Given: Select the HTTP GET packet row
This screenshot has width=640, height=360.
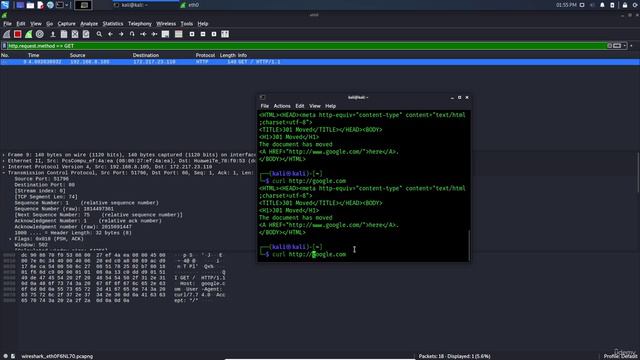Looking at the screenshot, I should pyautogui.click(x=320, y=62).
